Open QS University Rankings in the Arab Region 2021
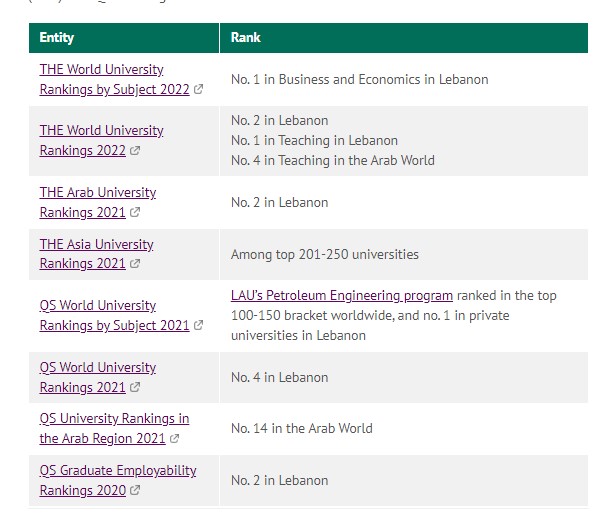 [x=114, y=428]
